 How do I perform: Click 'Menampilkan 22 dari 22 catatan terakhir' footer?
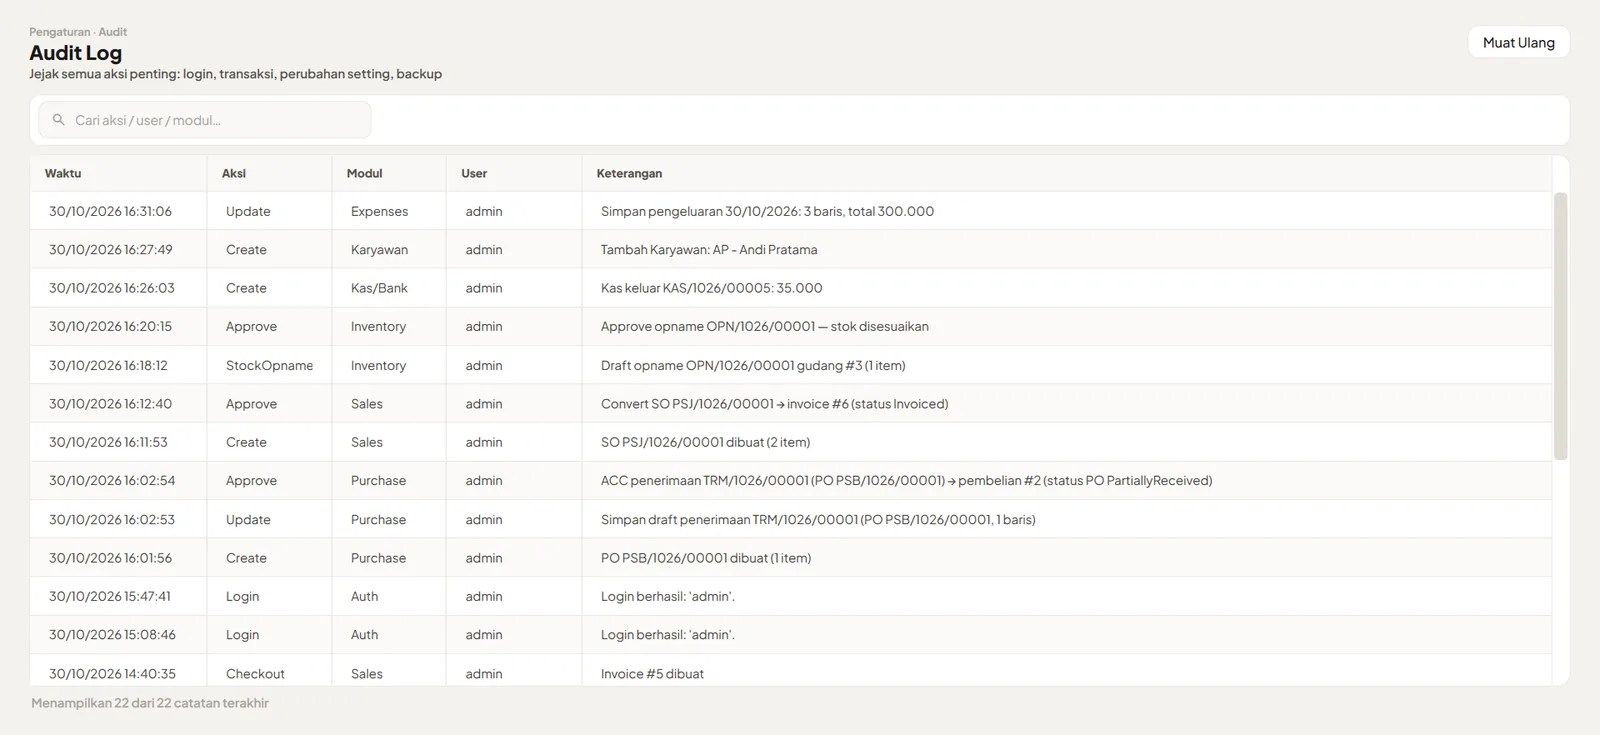[x=150, y=703]
